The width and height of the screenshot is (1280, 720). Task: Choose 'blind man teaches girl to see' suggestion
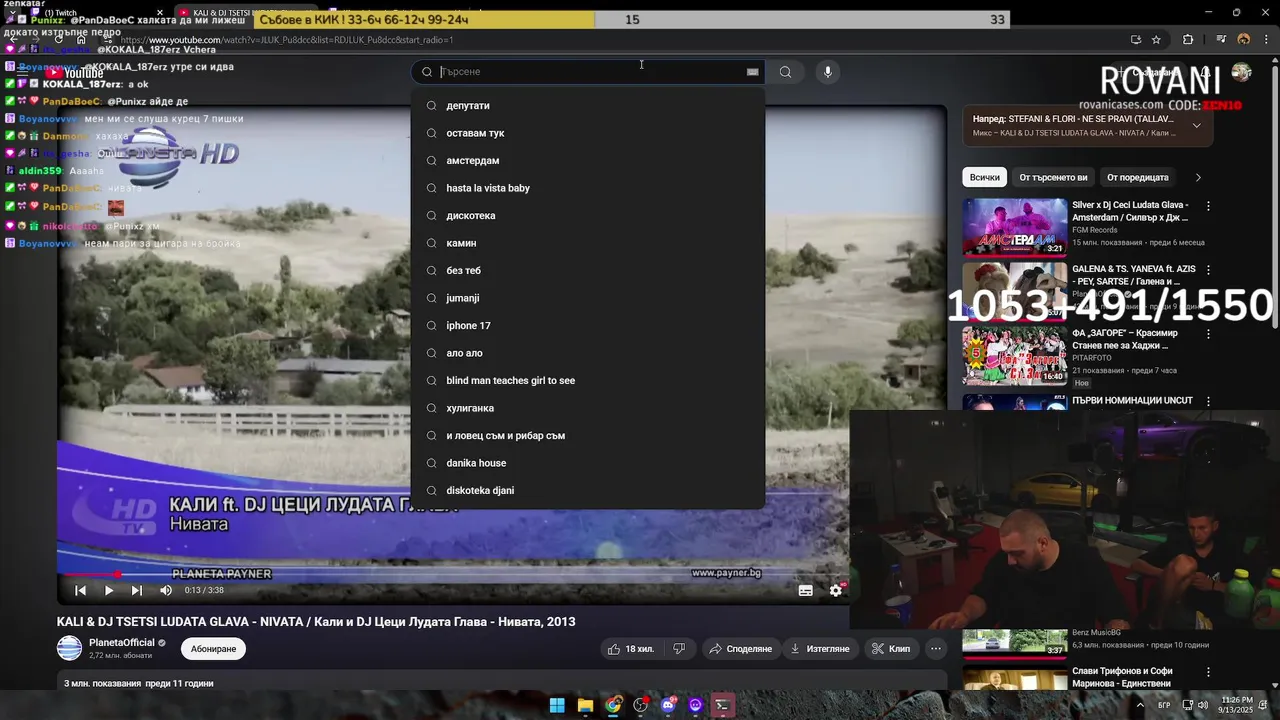click(x=588, y=381)
